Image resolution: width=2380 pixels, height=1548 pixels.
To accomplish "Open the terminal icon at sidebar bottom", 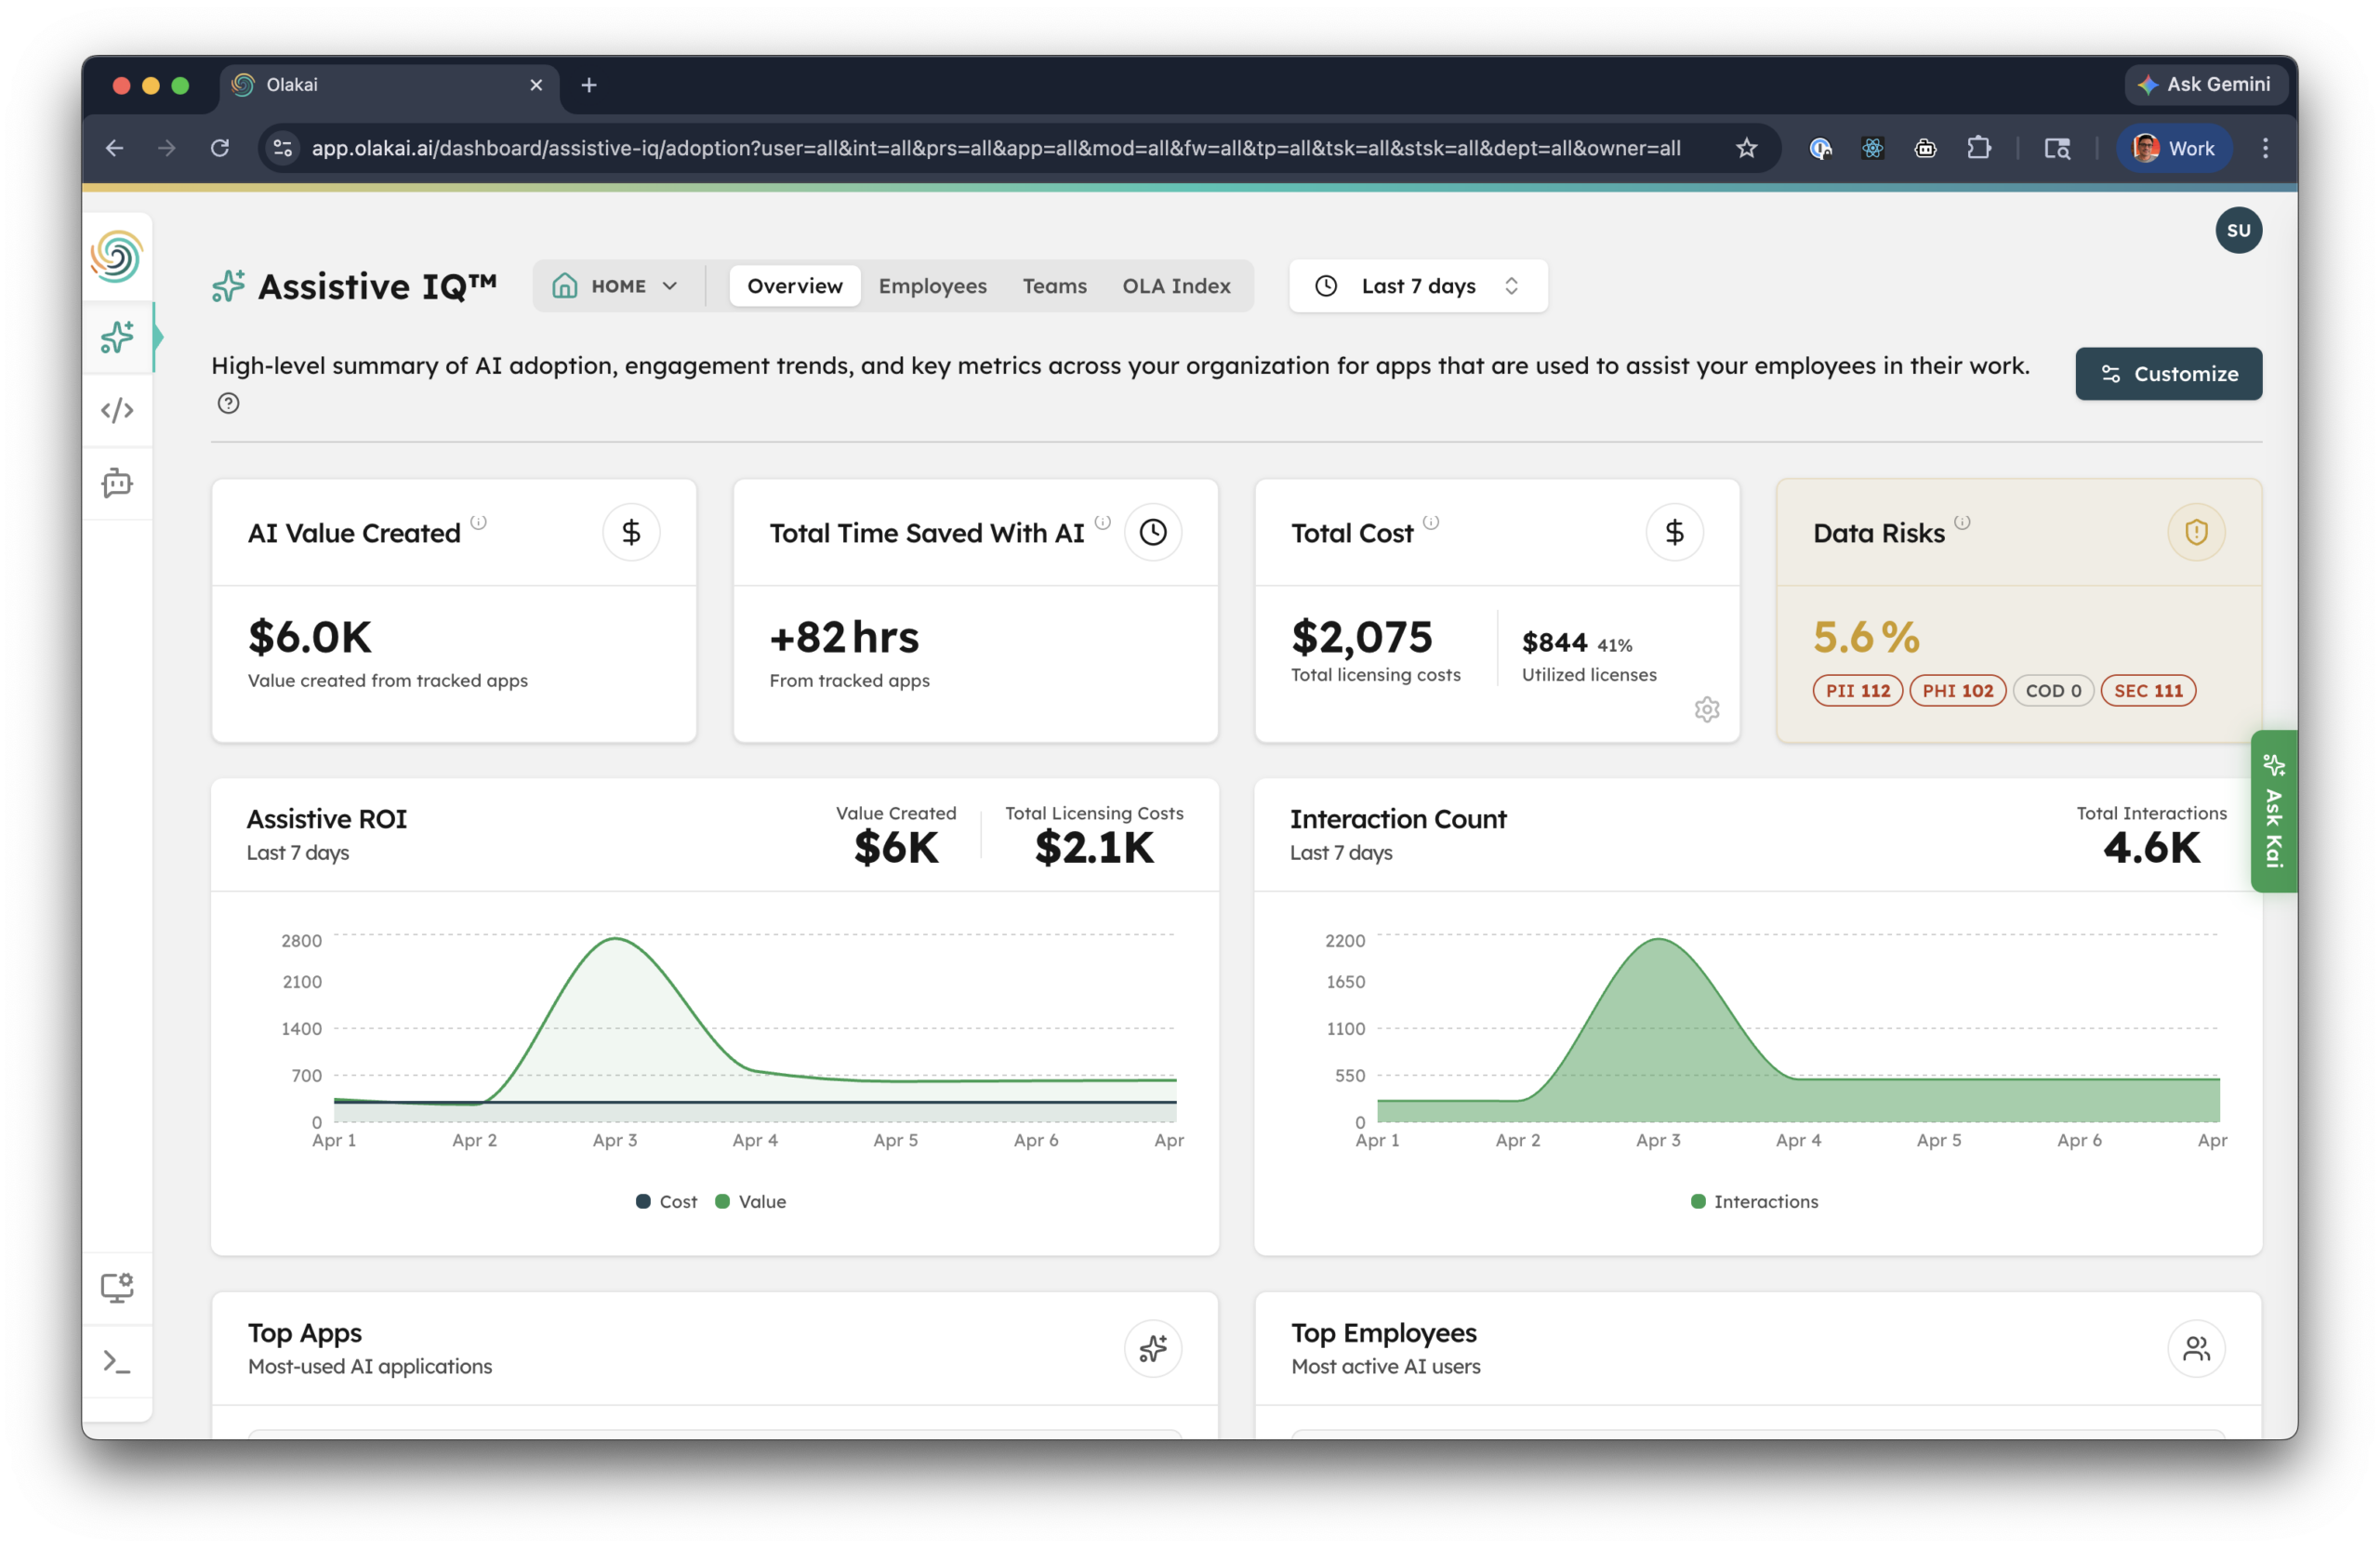I will 117,1361.
